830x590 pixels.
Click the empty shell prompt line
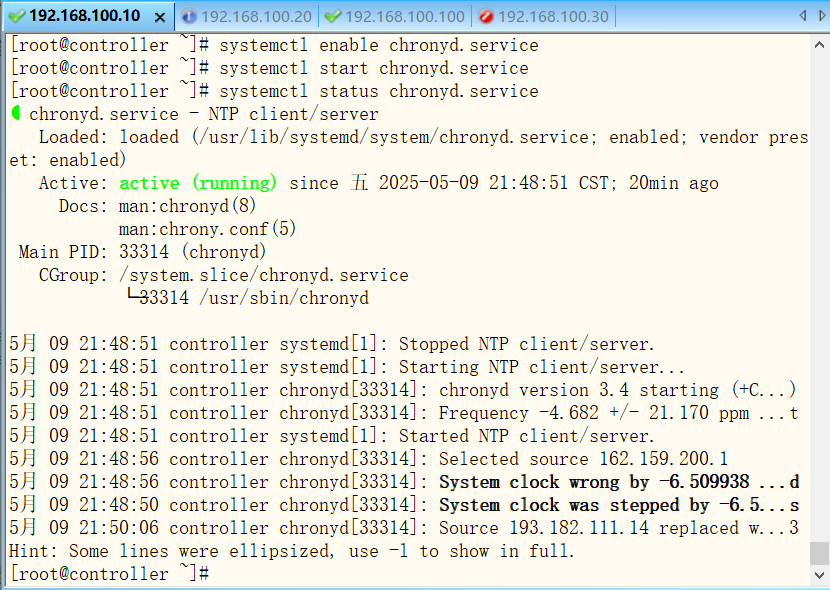pos(110,573)
